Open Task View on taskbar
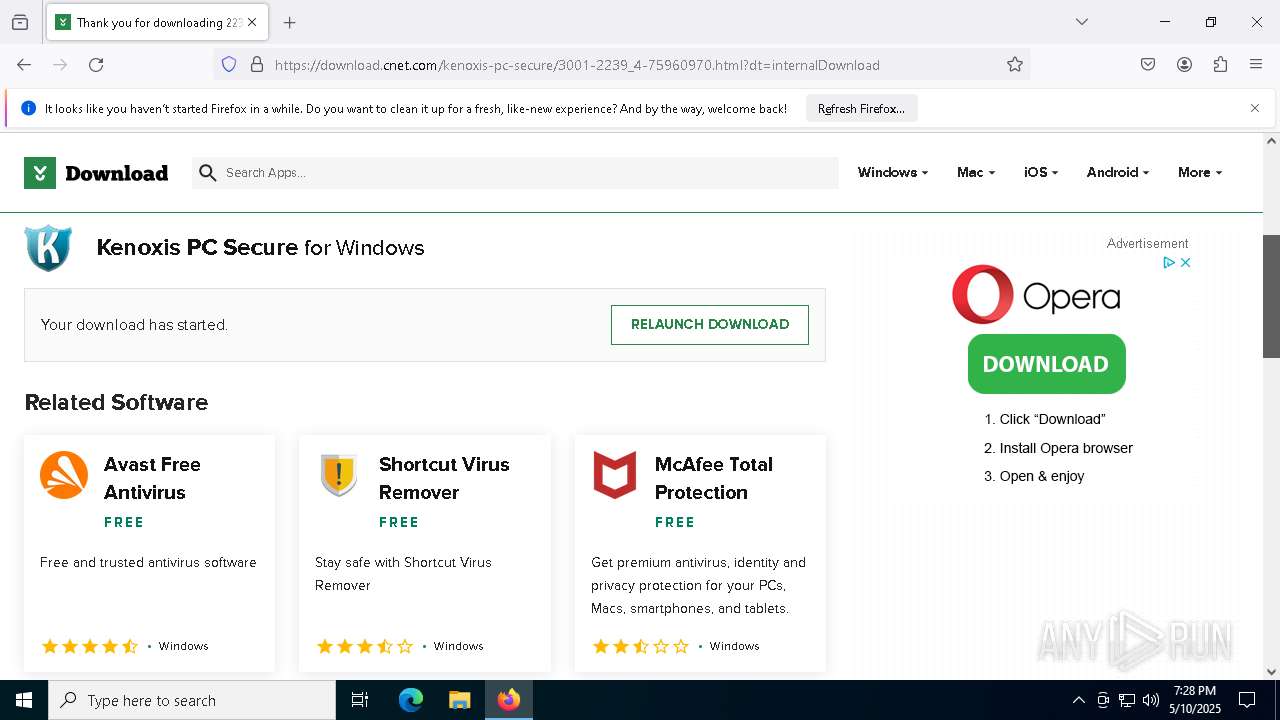 point(360,700)
